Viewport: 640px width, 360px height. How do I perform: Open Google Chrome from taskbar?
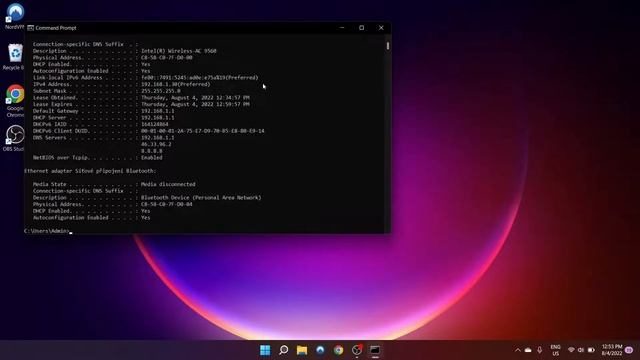[338, 350]
